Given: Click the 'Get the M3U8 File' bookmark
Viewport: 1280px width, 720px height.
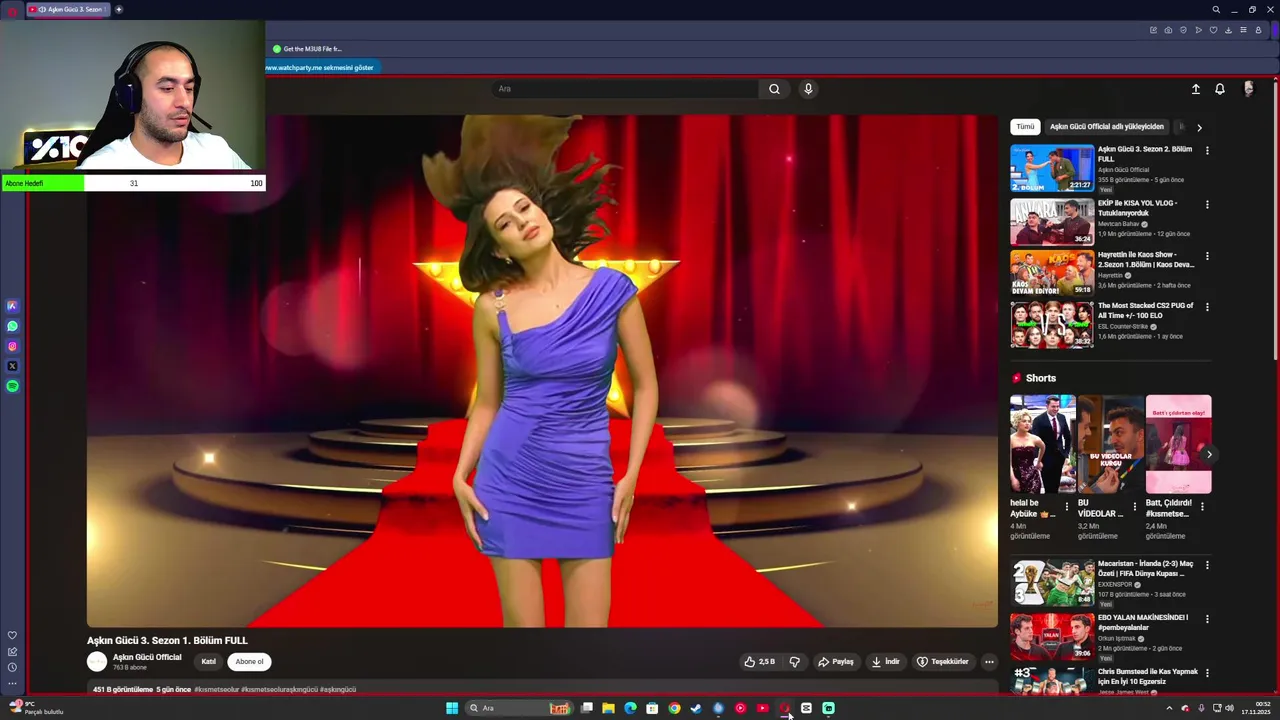Looking at the screenshot, I should (307, 49).
